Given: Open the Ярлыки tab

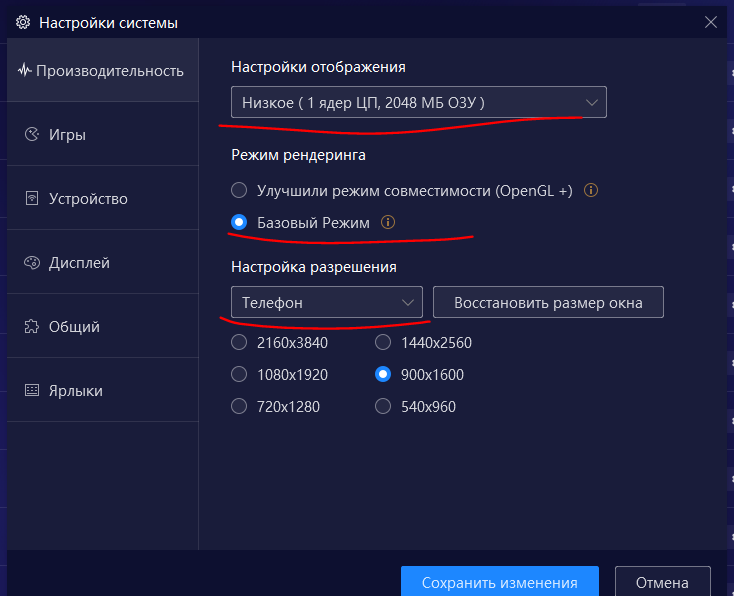Looking at the screenshot, I should click(103, 390).
